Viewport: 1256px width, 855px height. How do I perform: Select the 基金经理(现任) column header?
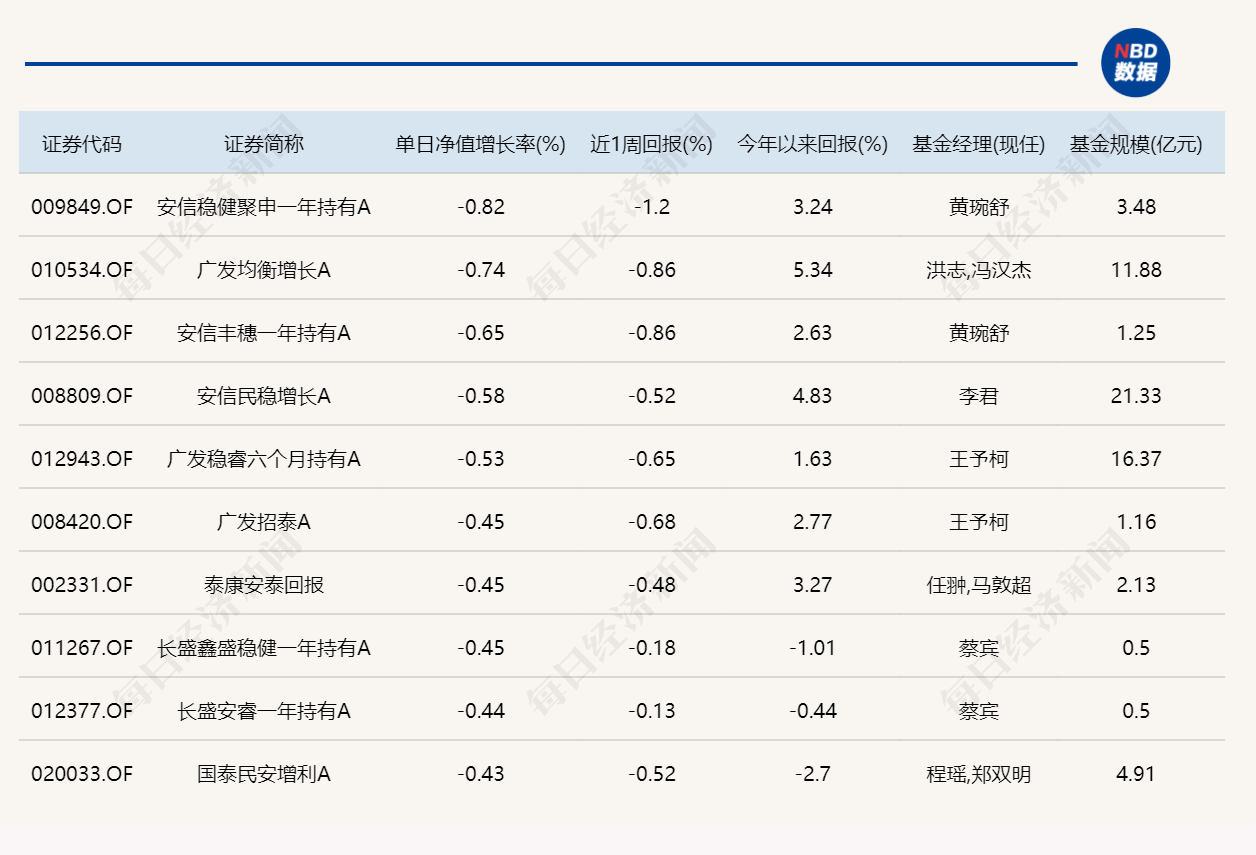(978, 144)
